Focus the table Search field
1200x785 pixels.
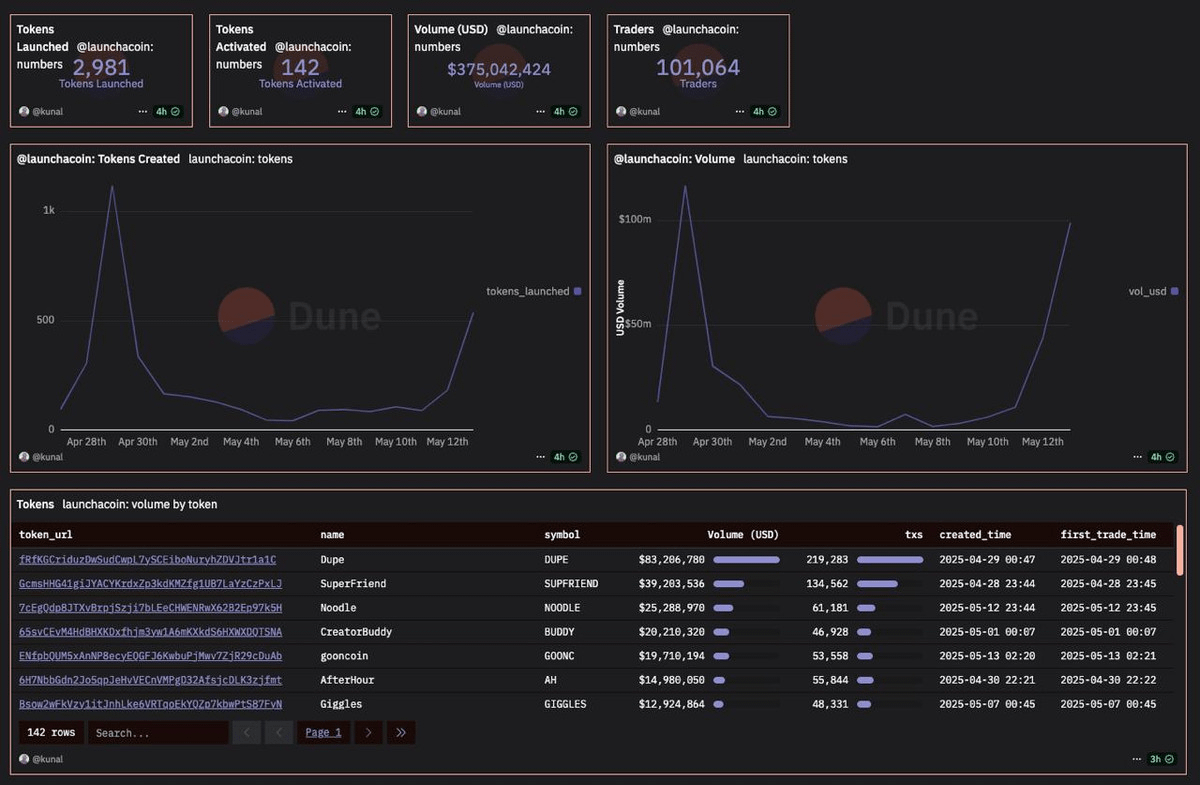tap(157, 733)
